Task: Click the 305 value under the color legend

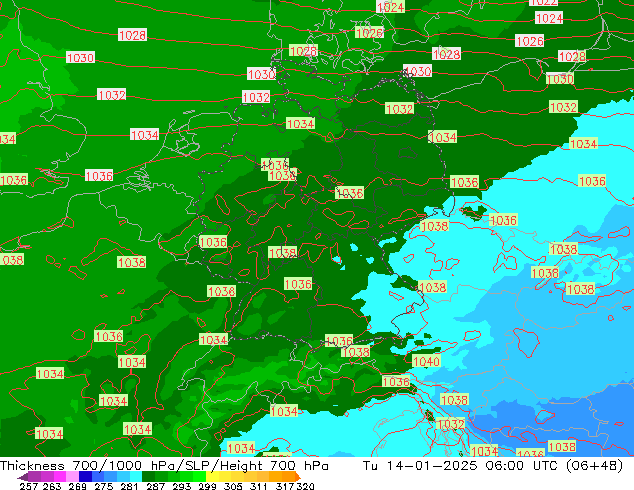Action: pyautogui.click(x=233, y=486)
